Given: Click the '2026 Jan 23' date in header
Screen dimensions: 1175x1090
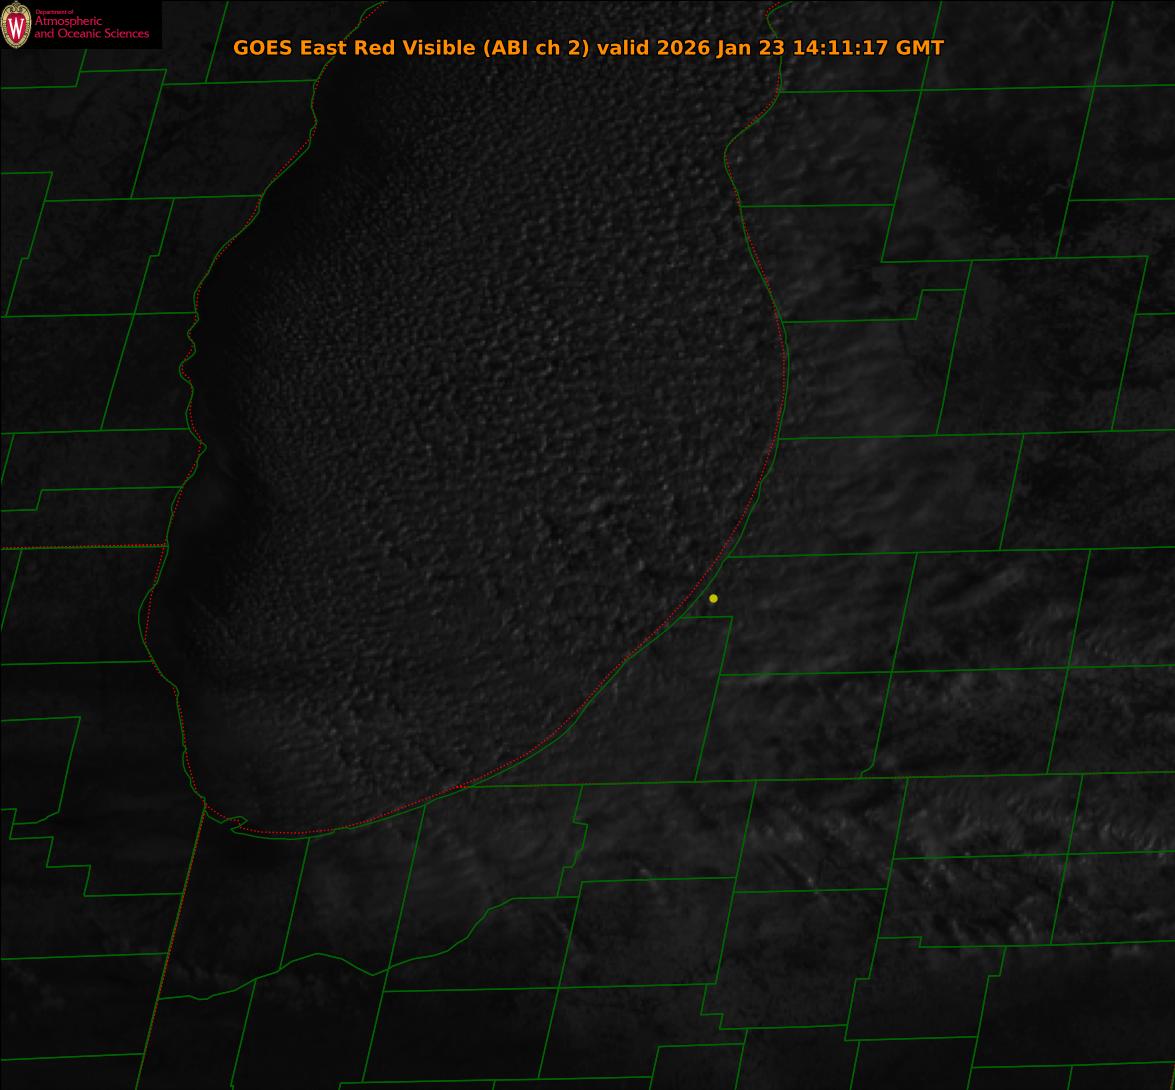Looking at the screenshot, I should pyautogui.click(x=721, y=48).
